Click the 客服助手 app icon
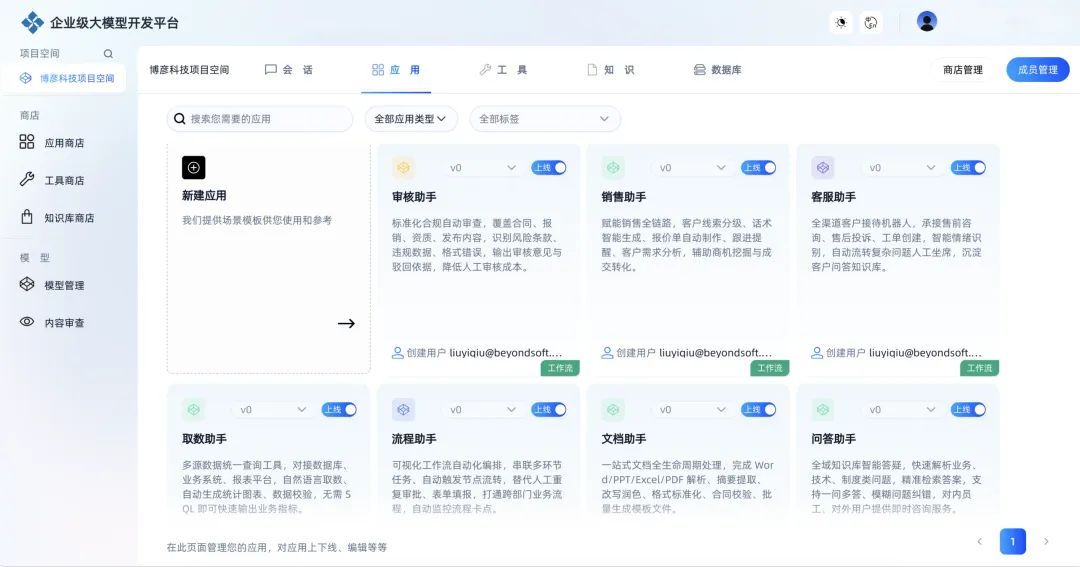1080x567 pixels. pyautogui.click(x=822, y=167)
